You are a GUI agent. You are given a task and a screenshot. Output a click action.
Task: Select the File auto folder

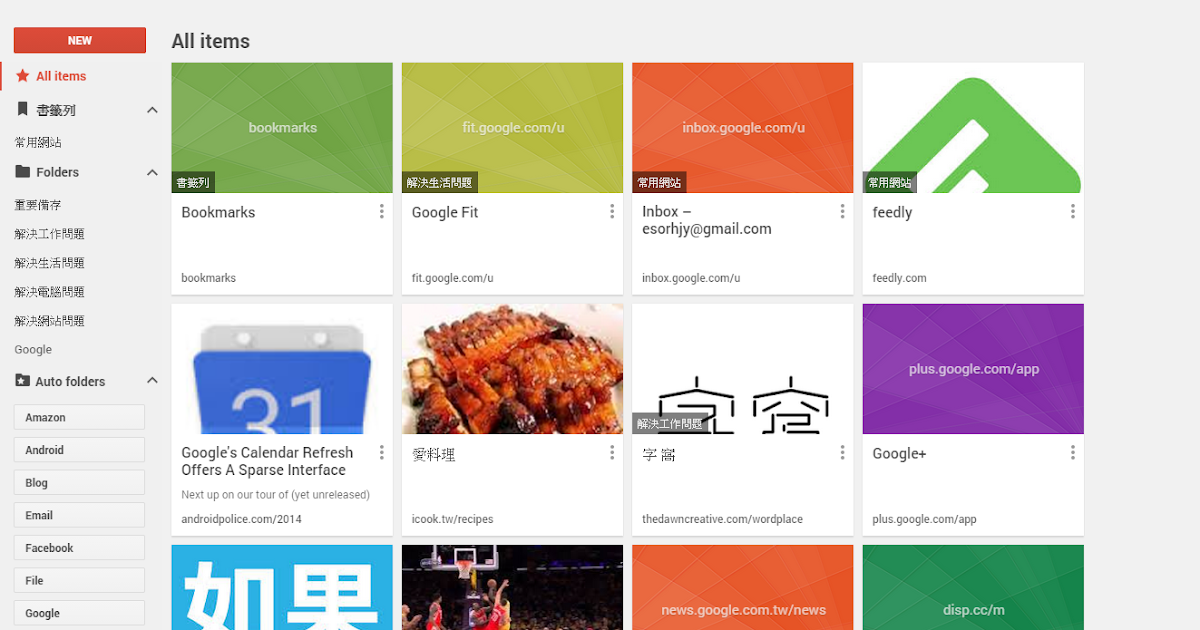point(79,580)
